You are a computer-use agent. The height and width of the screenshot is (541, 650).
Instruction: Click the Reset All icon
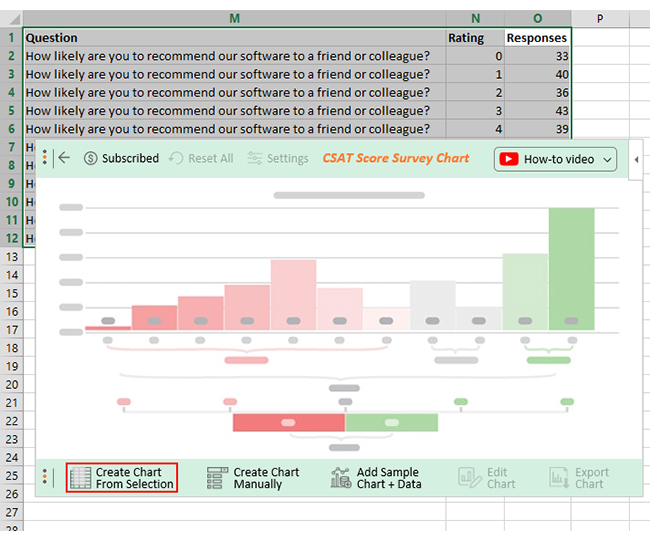point(176,158)
